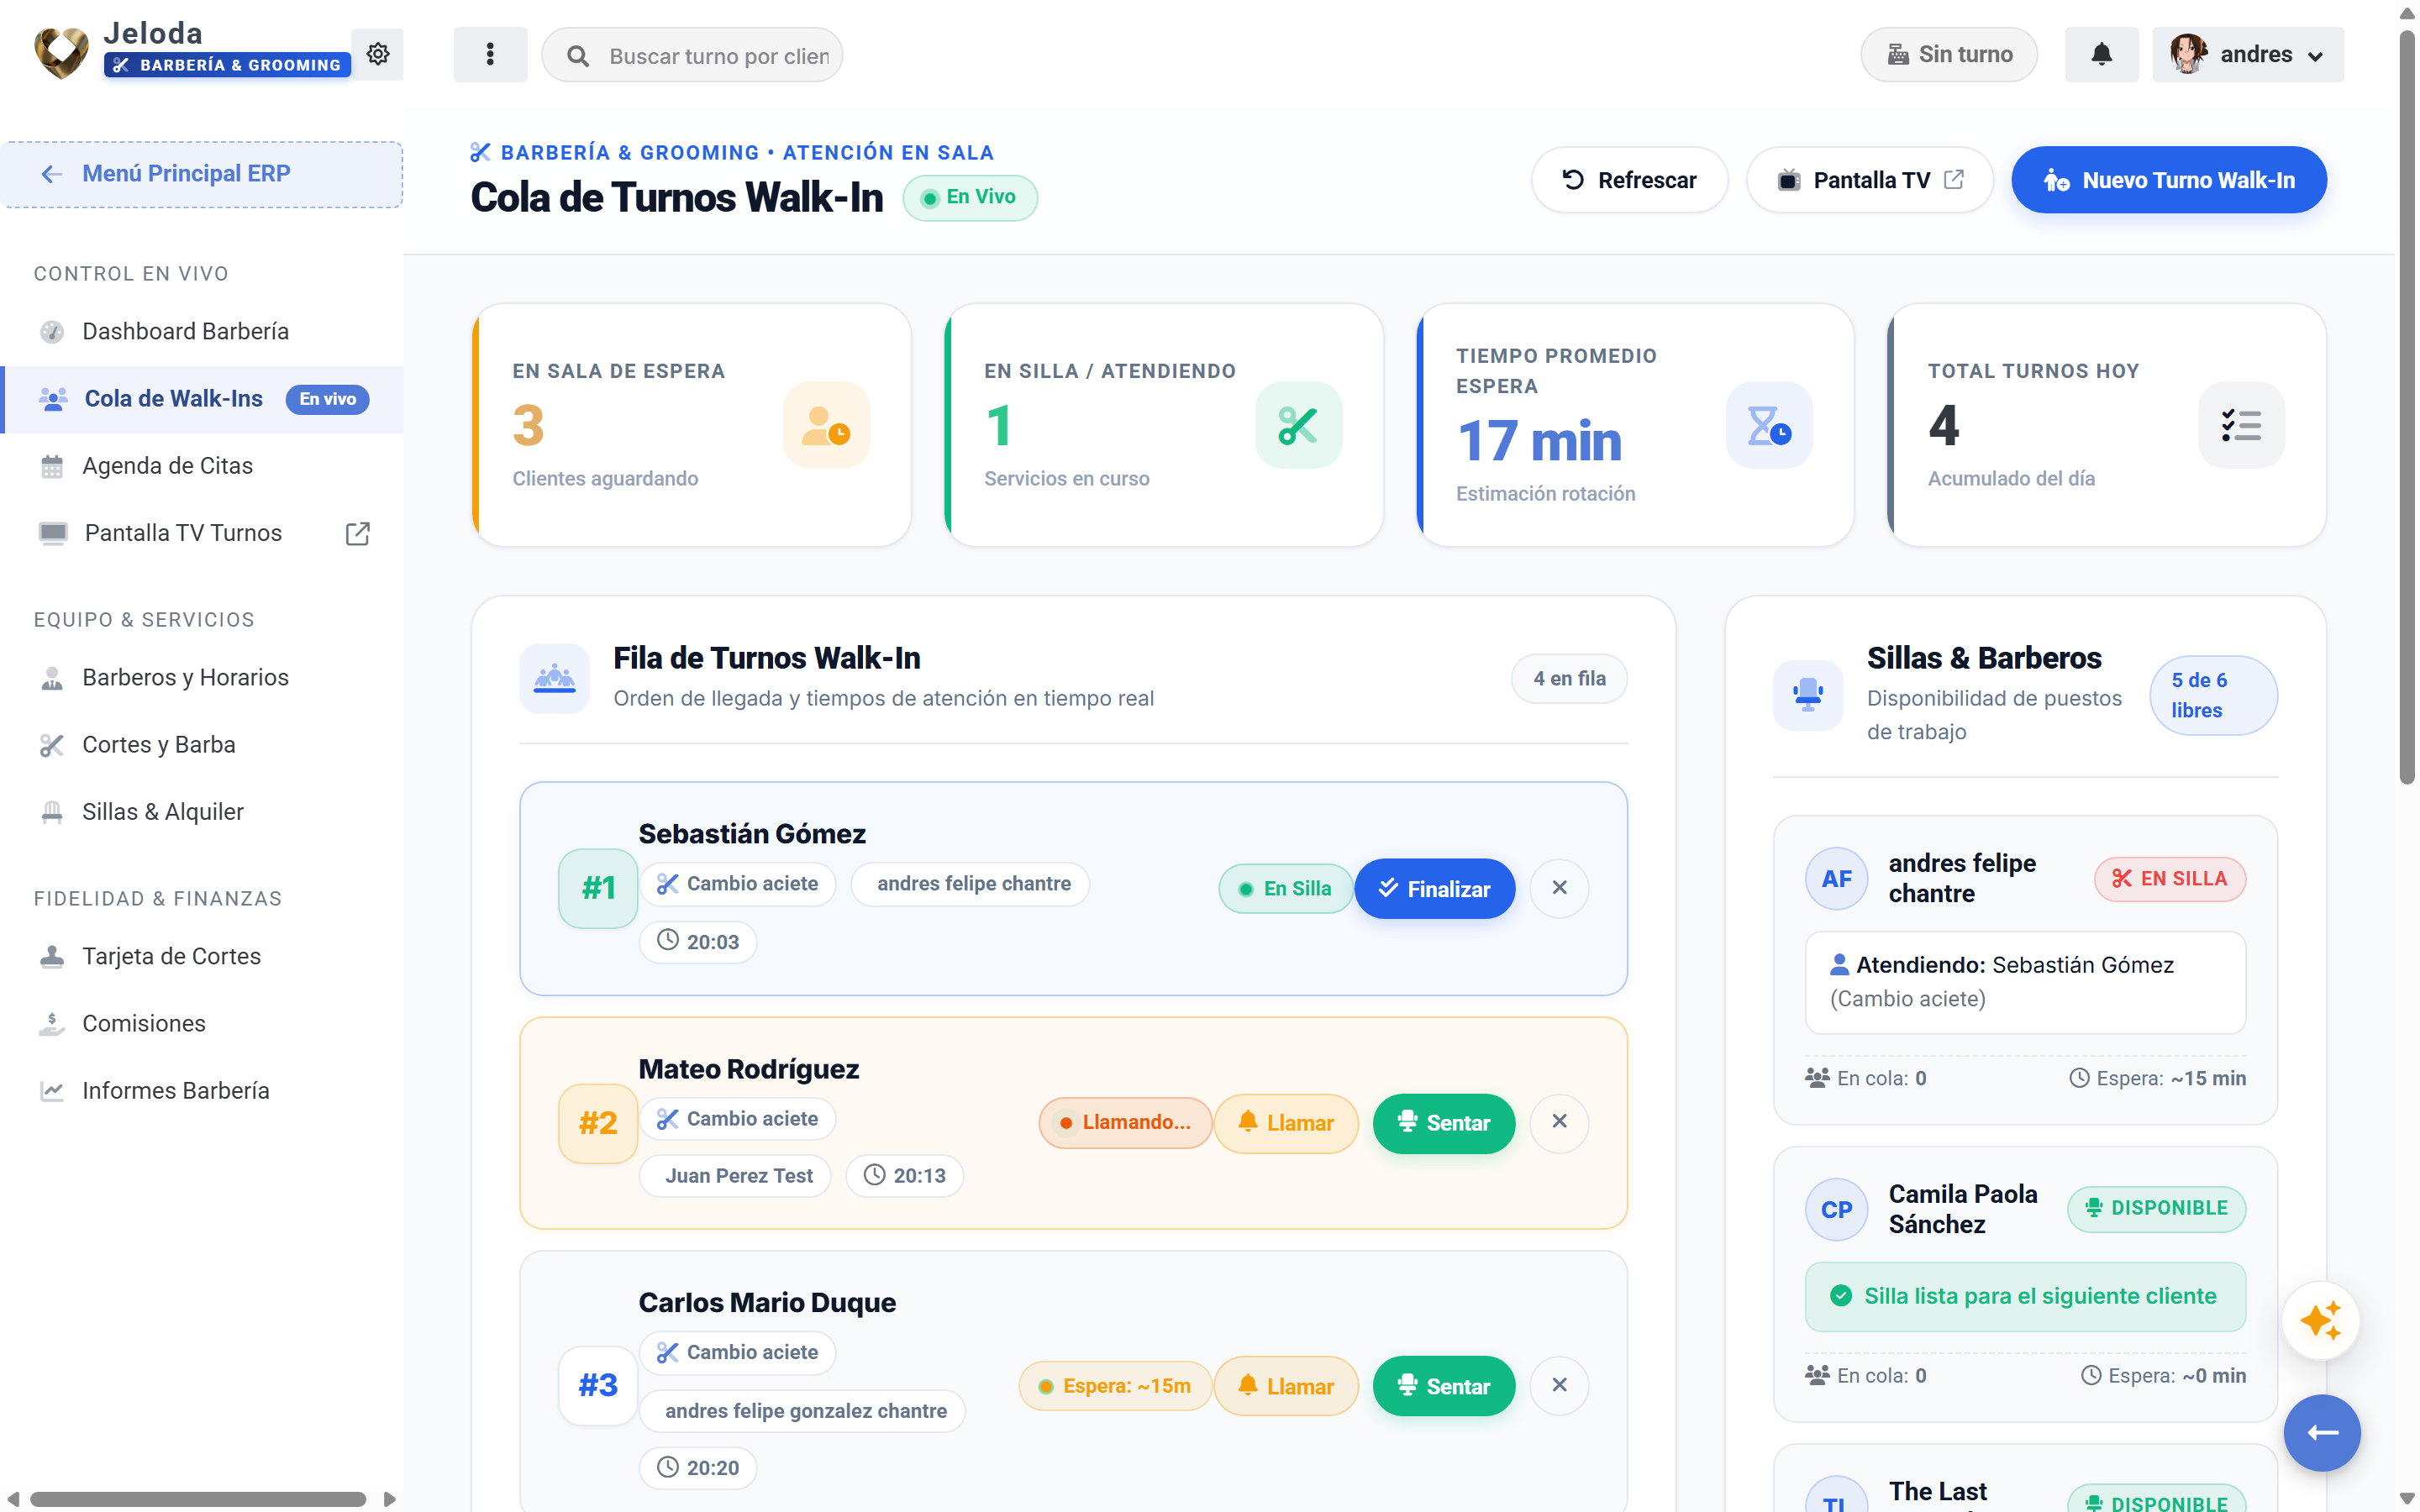Click the '17 min' average wait value
Viewport: 2420px width, 1512px height.
tap(1539, 441)
